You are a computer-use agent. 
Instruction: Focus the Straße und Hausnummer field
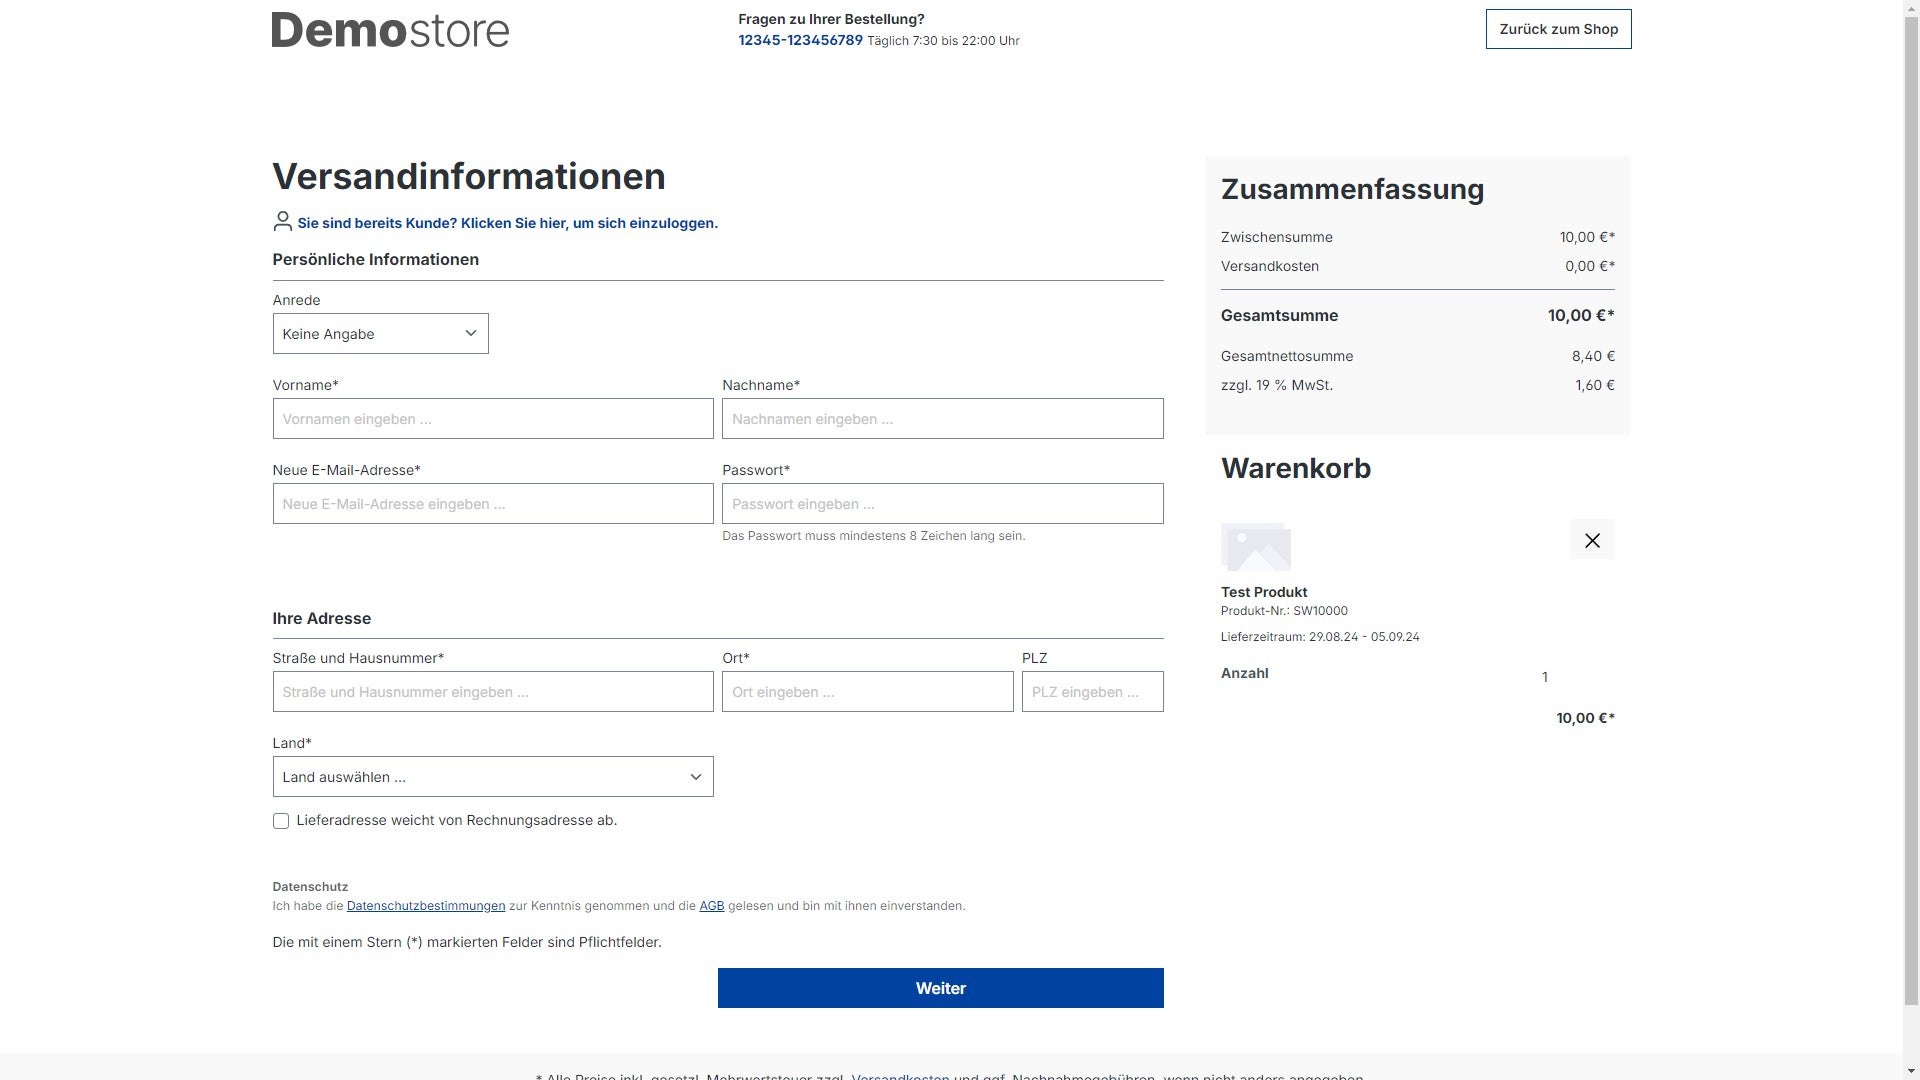pos(493,692)
